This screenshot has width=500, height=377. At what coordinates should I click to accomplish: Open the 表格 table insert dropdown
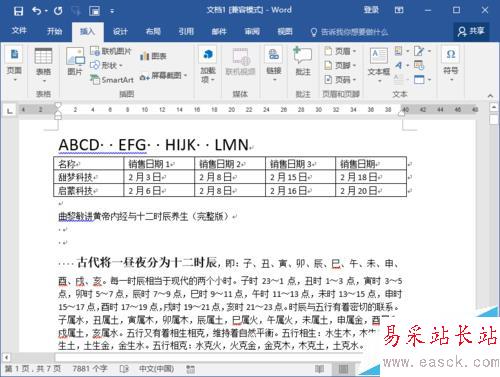tap(43, 66)
